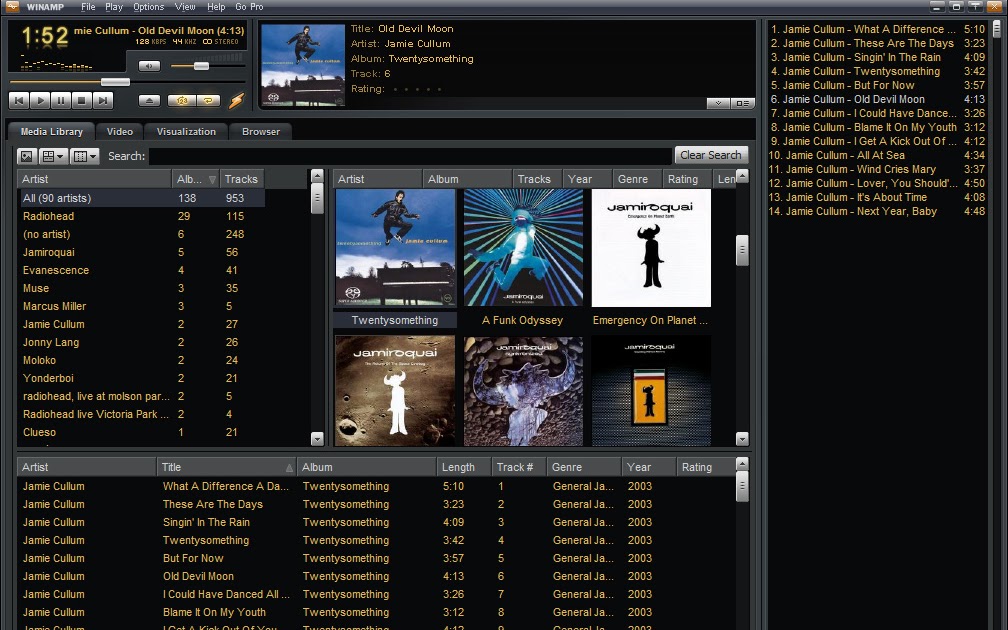Sort the track list by Length
Image resolution: width=1008 pixels, height=630 pixels.
click(x=464, y=467)
